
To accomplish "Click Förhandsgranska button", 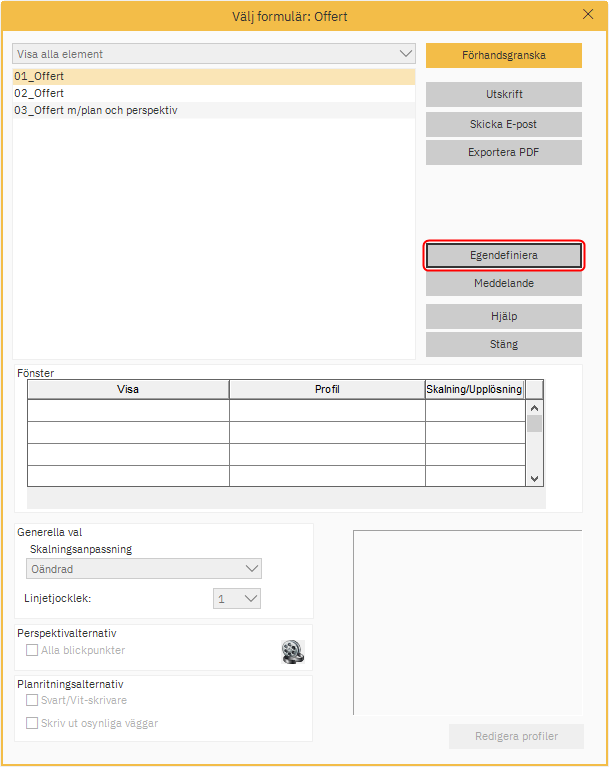I will 504,55.
